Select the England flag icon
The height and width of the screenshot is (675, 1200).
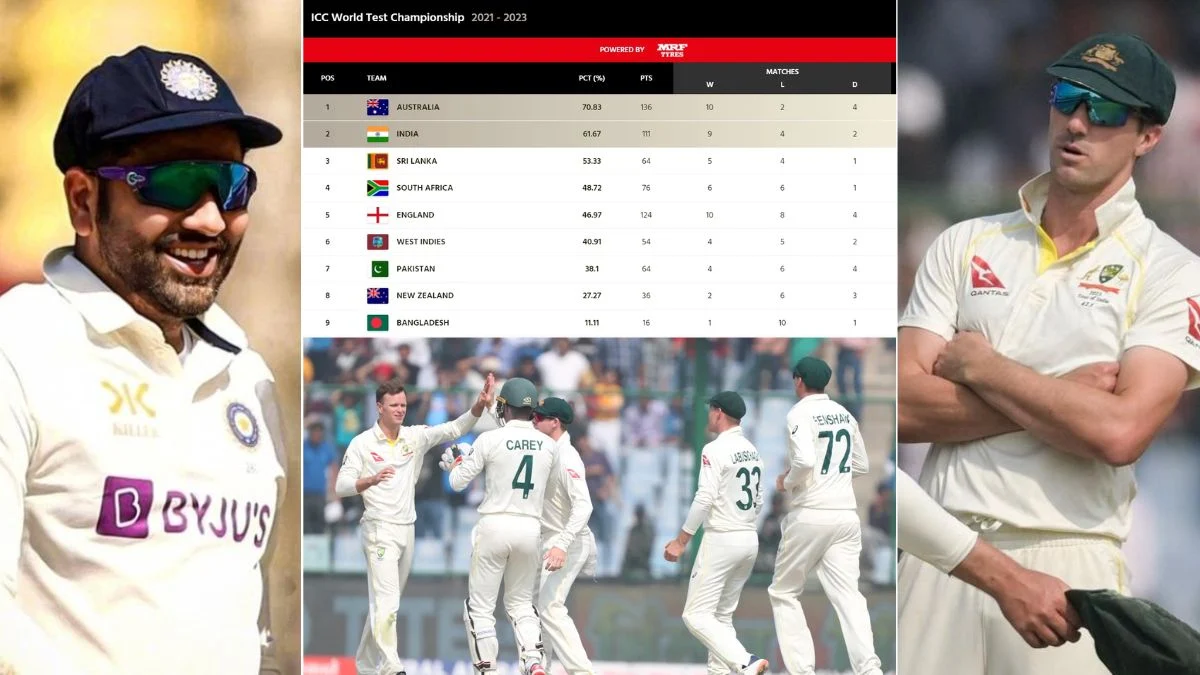pos(377,215)
